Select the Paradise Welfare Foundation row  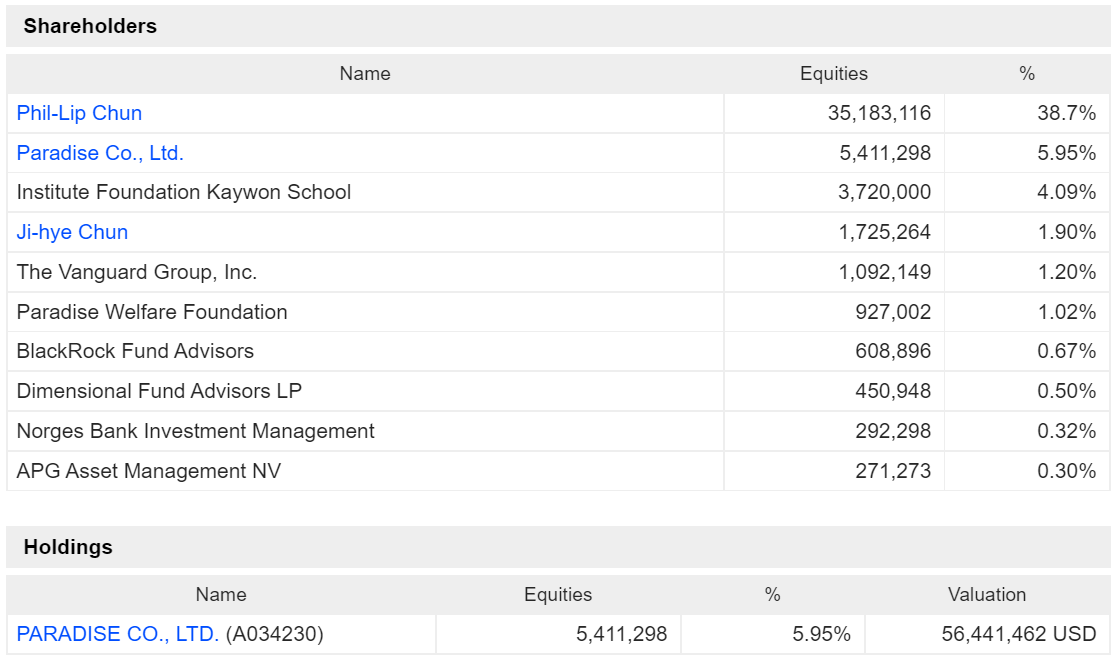click(558, 312)
